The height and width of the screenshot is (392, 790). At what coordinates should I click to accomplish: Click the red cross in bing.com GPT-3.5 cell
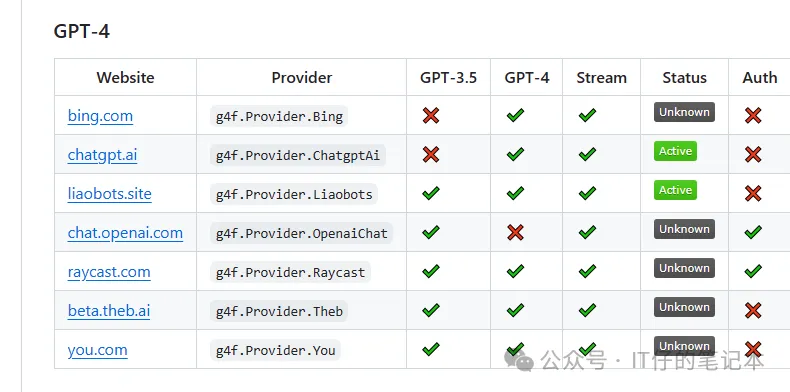click(431, 115)
